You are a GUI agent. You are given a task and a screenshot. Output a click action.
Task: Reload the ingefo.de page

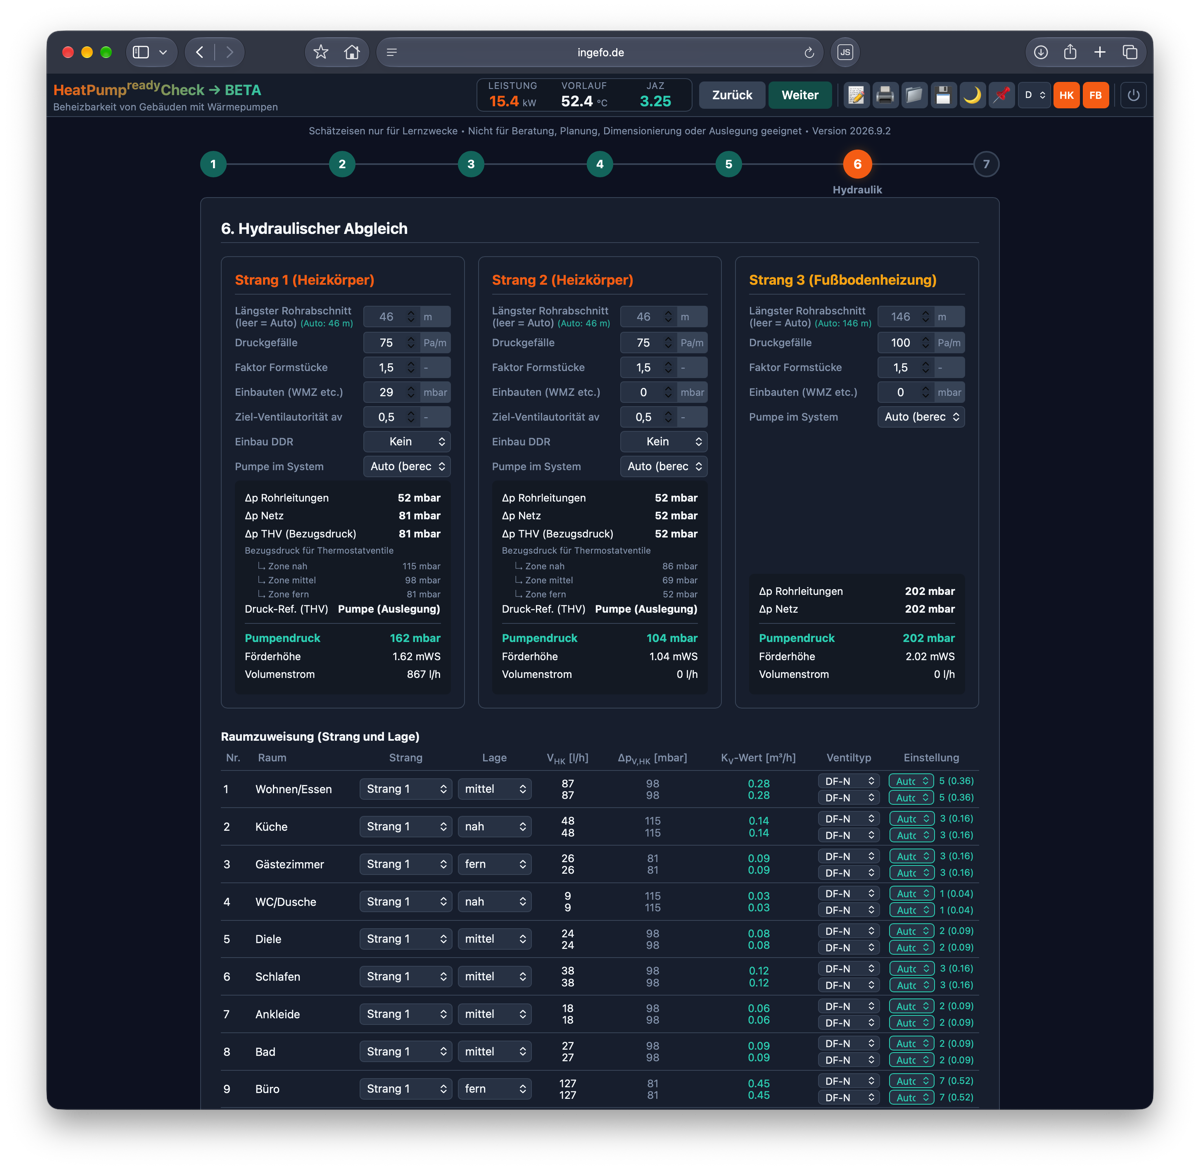(x=809, y=52)
